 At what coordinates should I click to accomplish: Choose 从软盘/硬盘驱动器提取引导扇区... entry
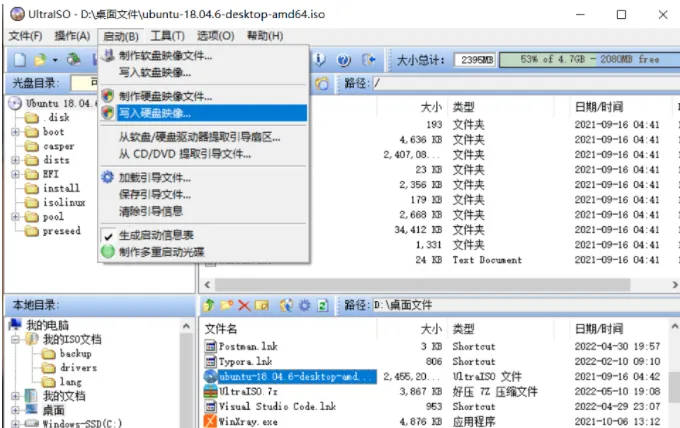click(x=204, y=137)
